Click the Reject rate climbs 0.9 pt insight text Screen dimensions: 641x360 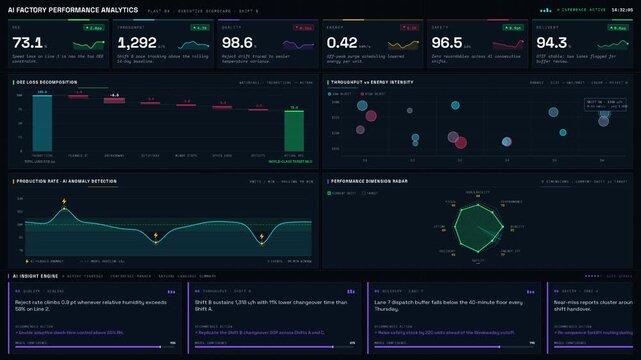(x=91, y=306)
